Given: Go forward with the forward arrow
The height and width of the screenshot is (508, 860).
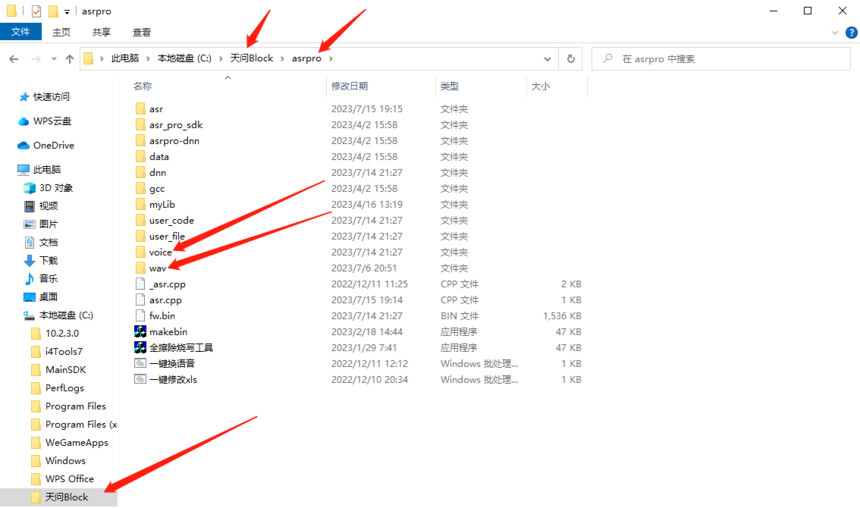Looking at the screenshot, I should (x=36, y=59).
